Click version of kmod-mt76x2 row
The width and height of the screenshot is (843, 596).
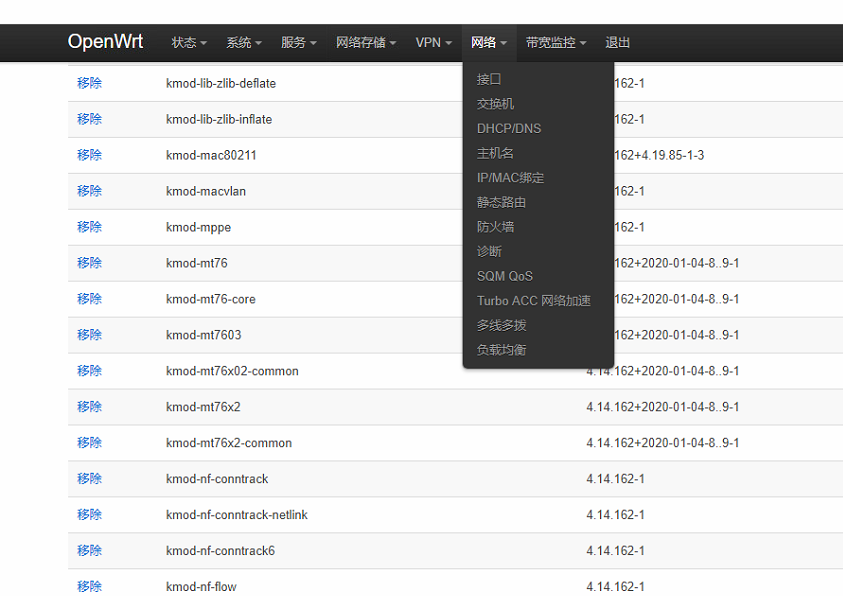point(662,407)
